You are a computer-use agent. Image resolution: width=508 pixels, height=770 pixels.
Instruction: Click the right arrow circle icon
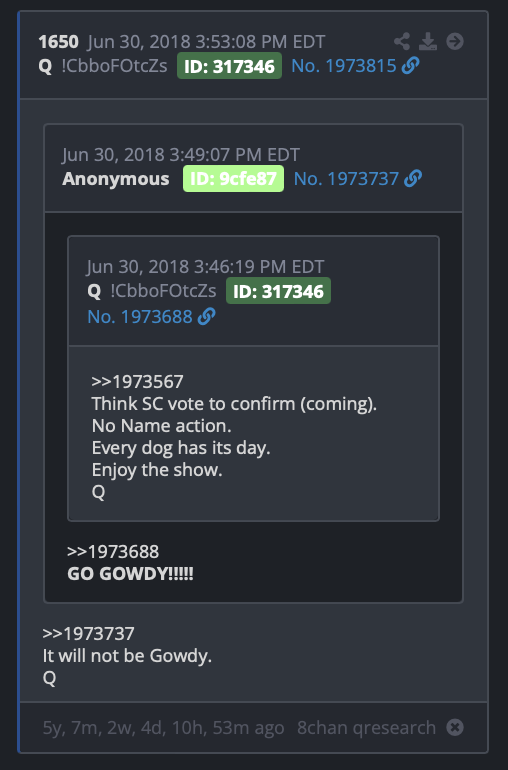point(455,41)
